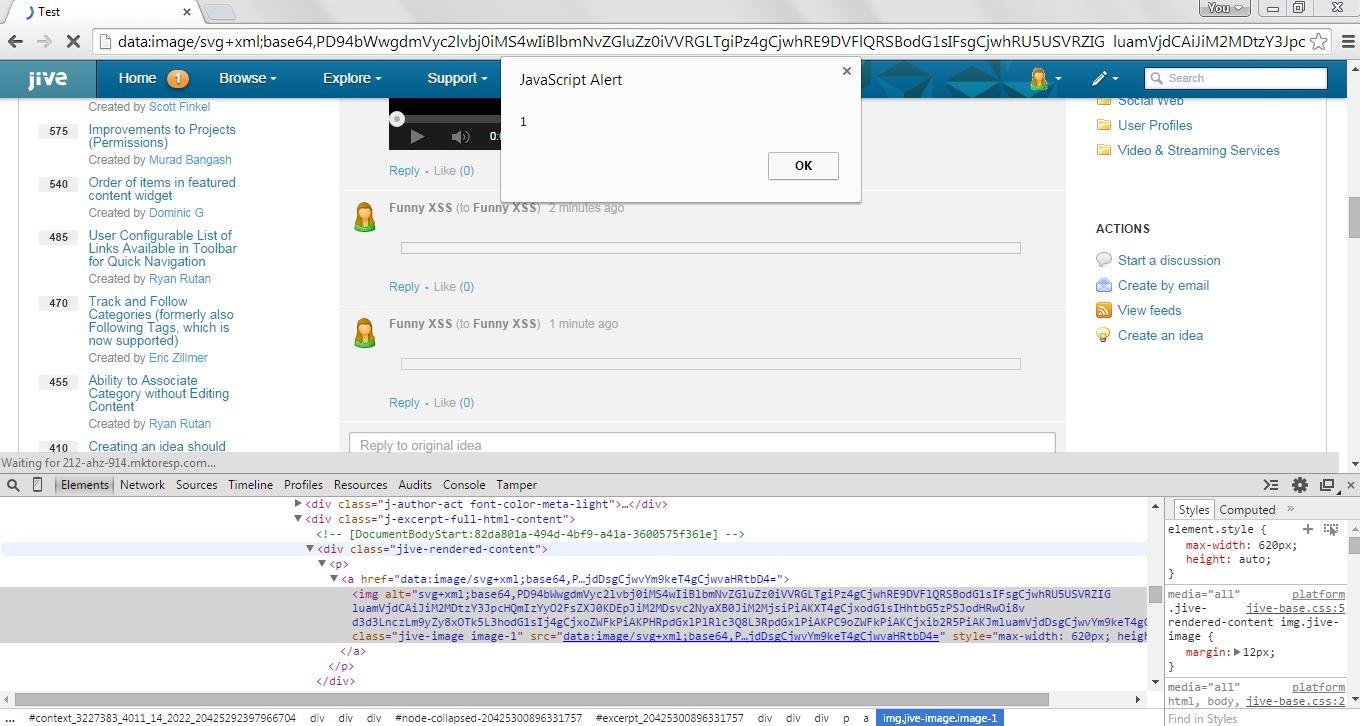Confirm the JavaScript Alert with OK

coord(803,166)
